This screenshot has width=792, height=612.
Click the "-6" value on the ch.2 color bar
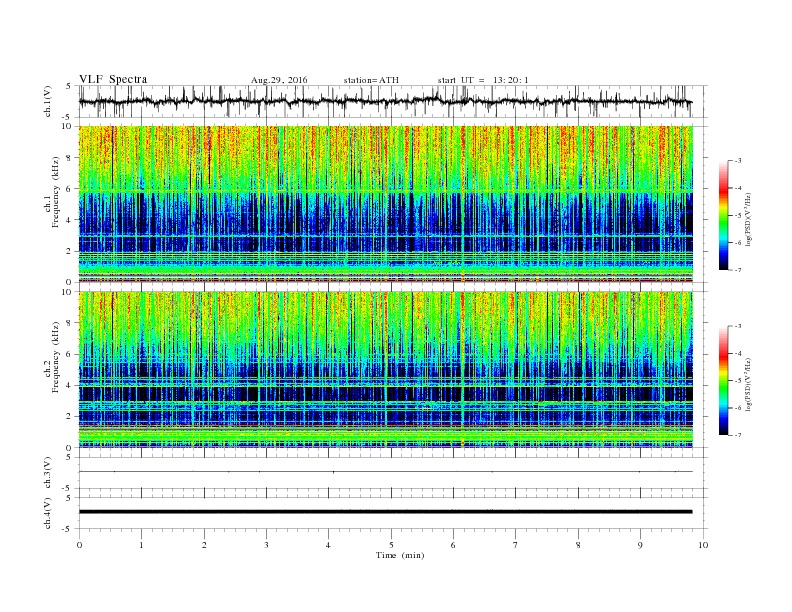738,408
